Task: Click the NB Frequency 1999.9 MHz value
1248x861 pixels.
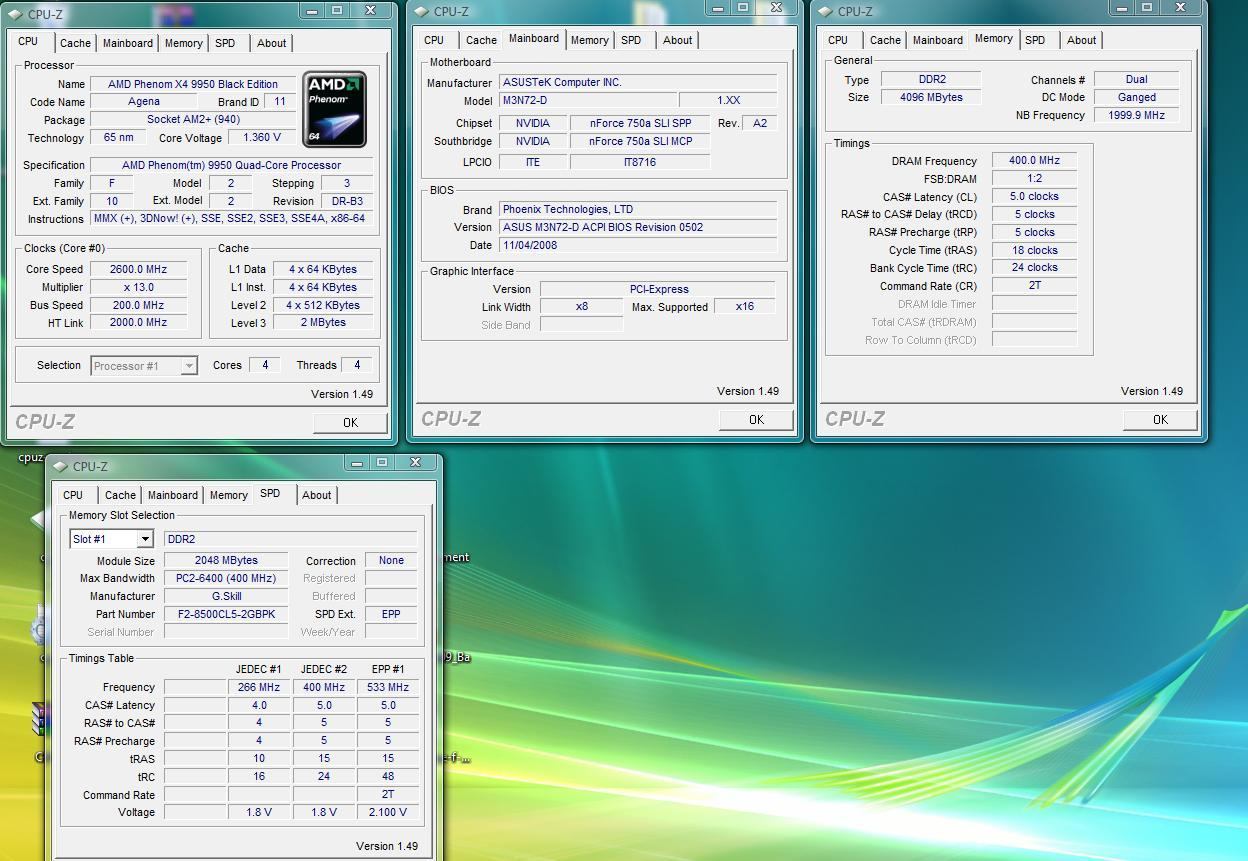Action: tap(1136, 115)
